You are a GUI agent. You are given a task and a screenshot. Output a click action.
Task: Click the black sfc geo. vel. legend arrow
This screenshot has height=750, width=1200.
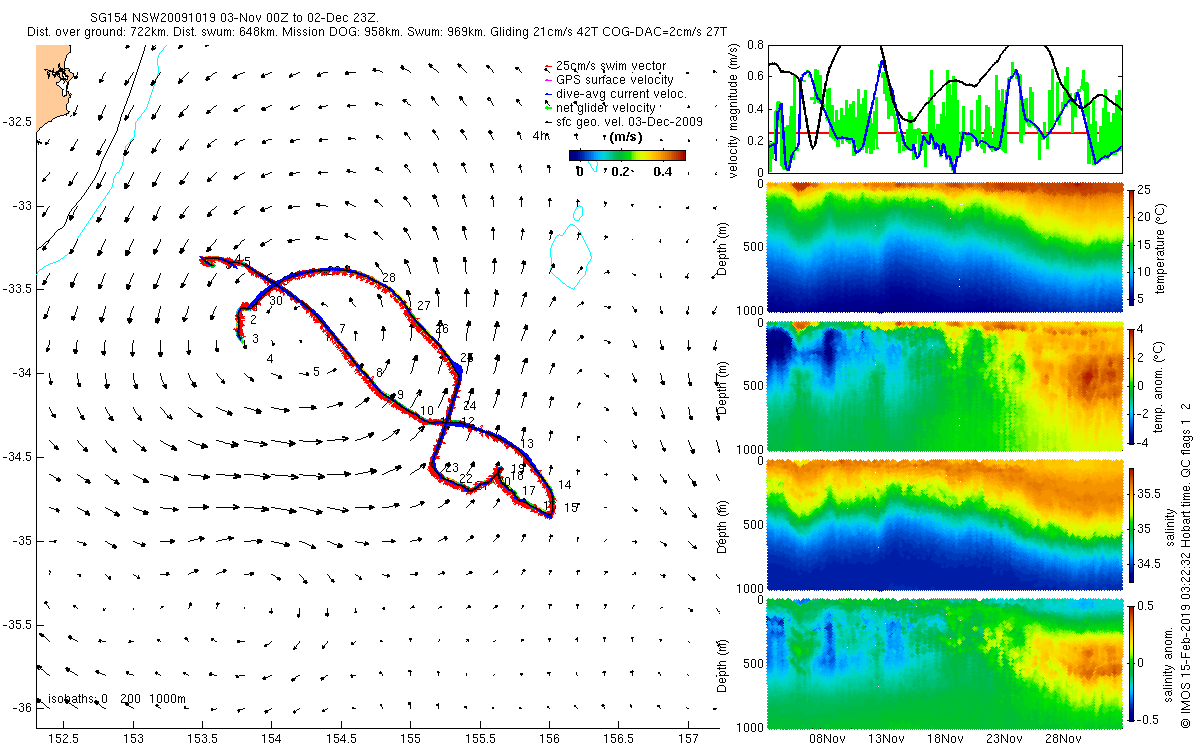tap(549, 121)
